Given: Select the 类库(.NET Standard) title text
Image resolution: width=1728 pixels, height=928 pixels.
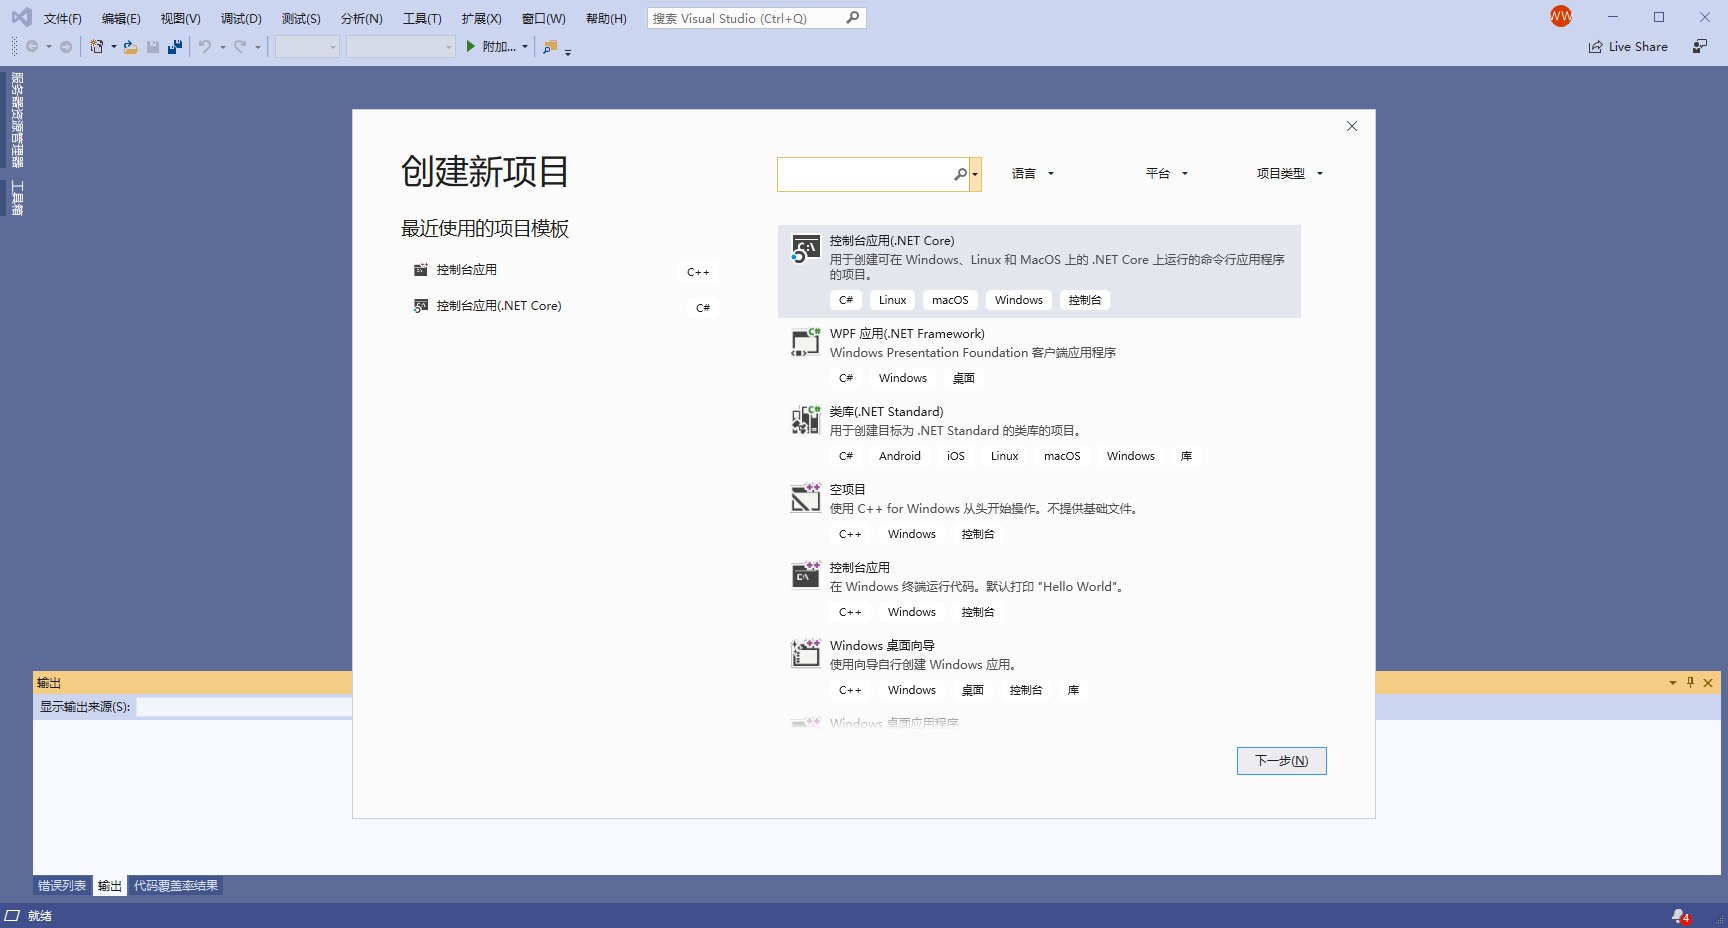Looking at the screenshot, I should tap(886, 412).
